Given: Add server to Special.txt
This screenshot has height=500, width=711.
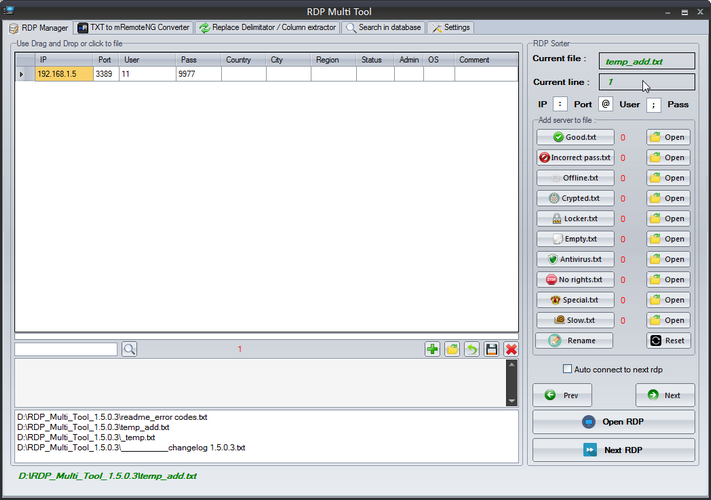Looking at the screenshot, I should click(x=575, y=300).
